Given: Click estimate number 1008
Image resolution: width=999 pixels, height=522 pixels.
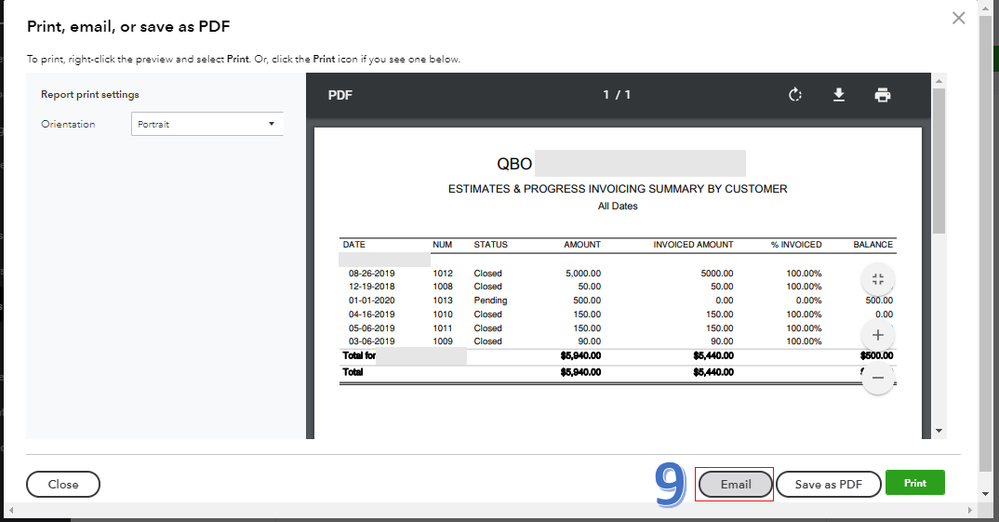Looking at the screenshot, I should pyautogui.click(x=443, y=287).
